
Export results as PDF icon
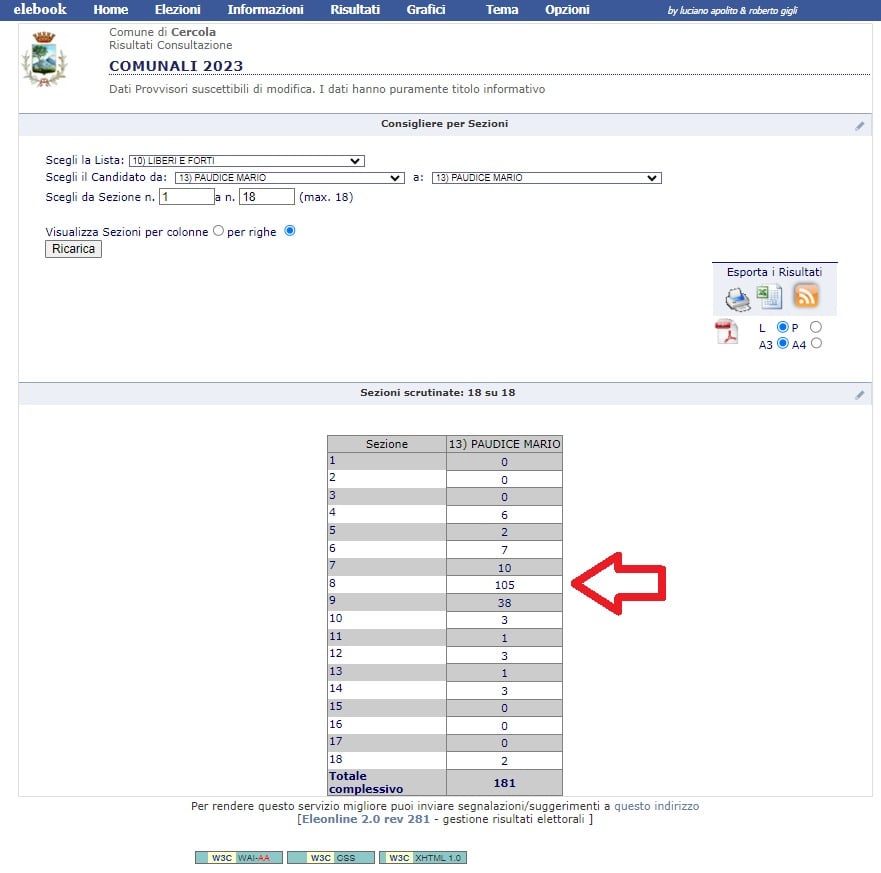point(726,333)
